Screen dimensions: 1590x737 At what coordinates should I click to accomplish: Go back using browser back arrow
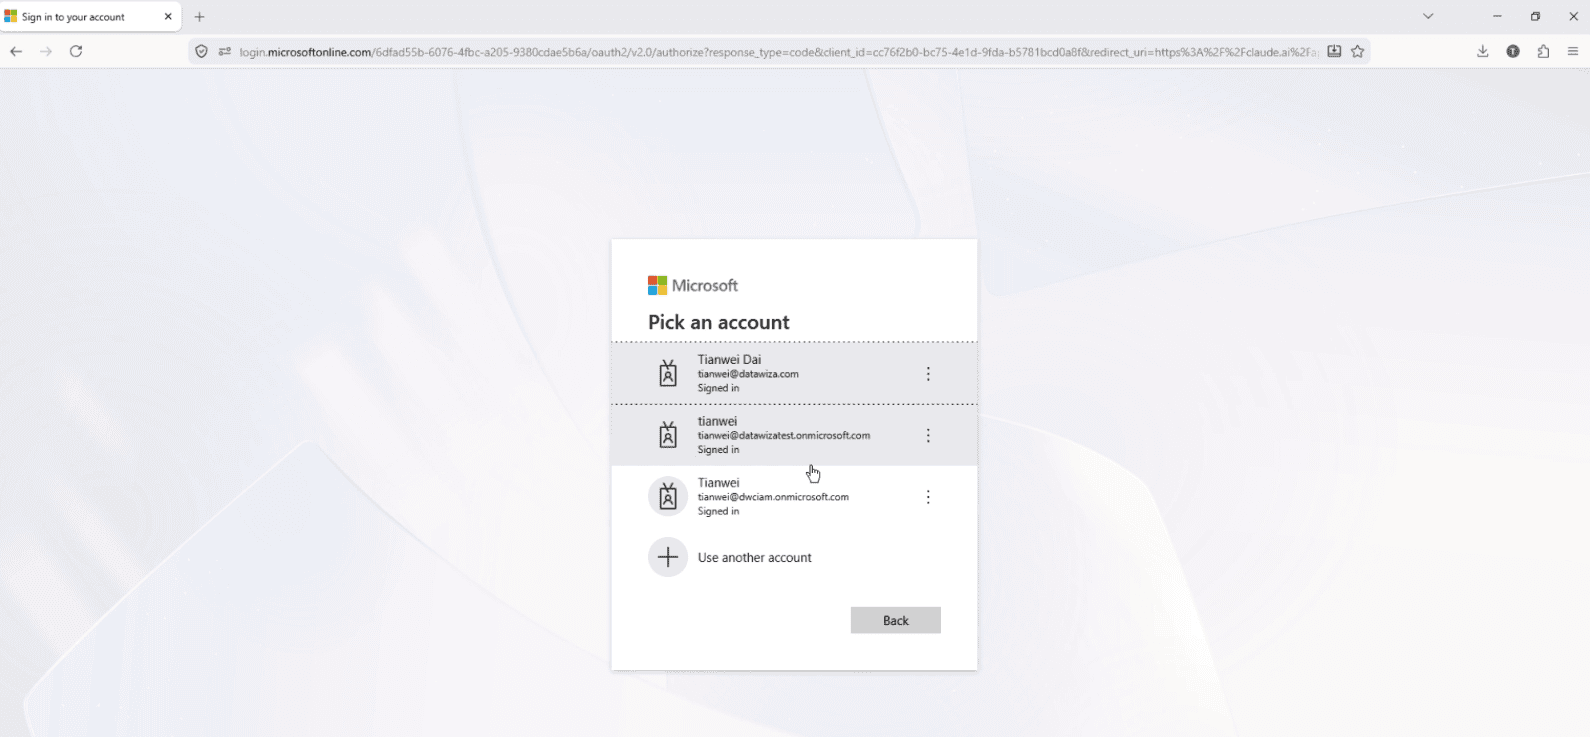(x=16, y=51)
